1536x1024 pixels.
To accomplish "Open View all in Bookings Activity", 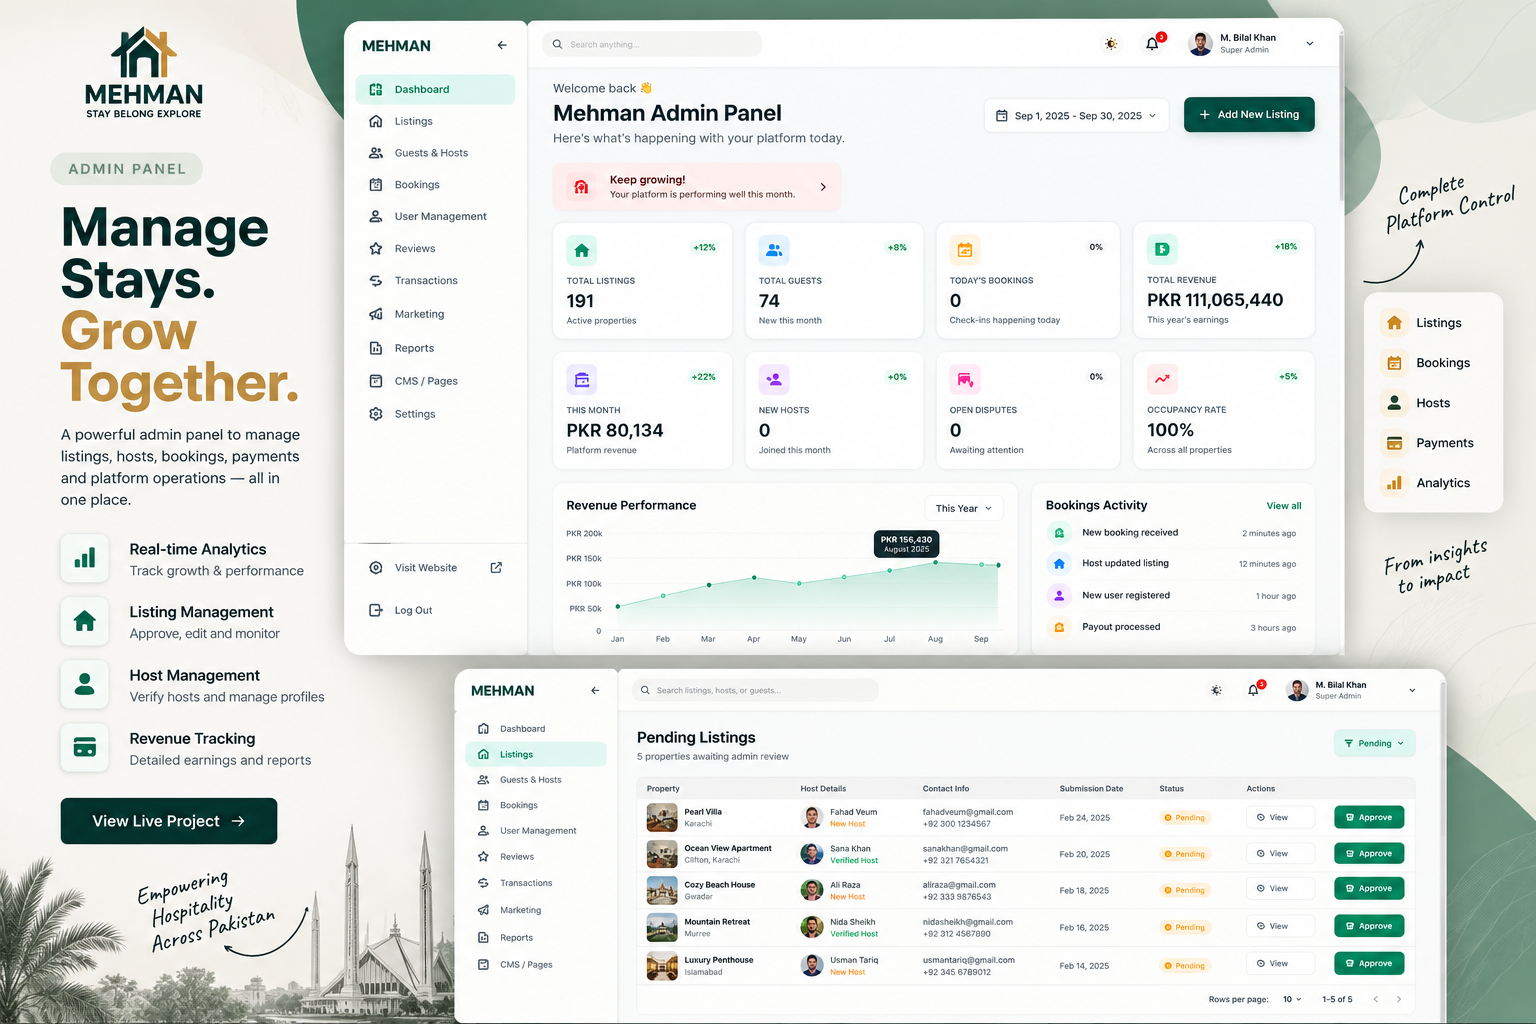I will coord(1284,506).
